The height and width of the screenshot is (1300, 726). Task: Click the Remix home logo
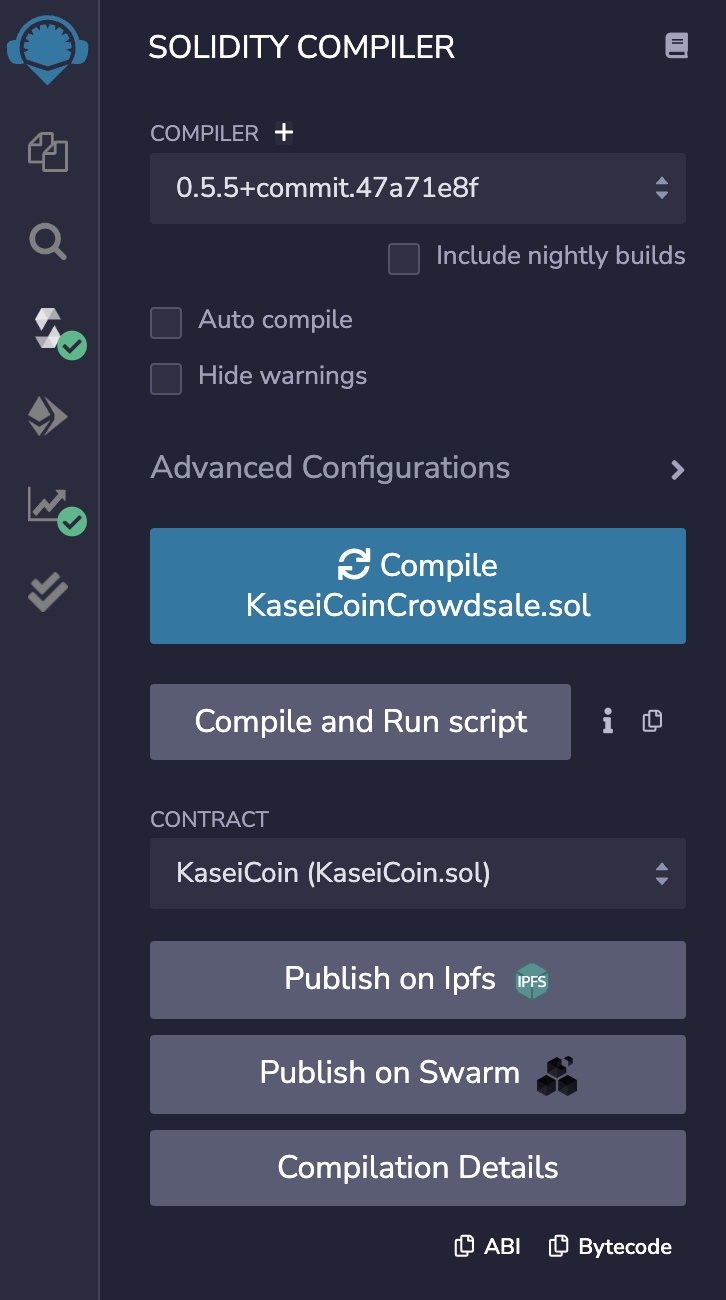(x=47, y=45)
